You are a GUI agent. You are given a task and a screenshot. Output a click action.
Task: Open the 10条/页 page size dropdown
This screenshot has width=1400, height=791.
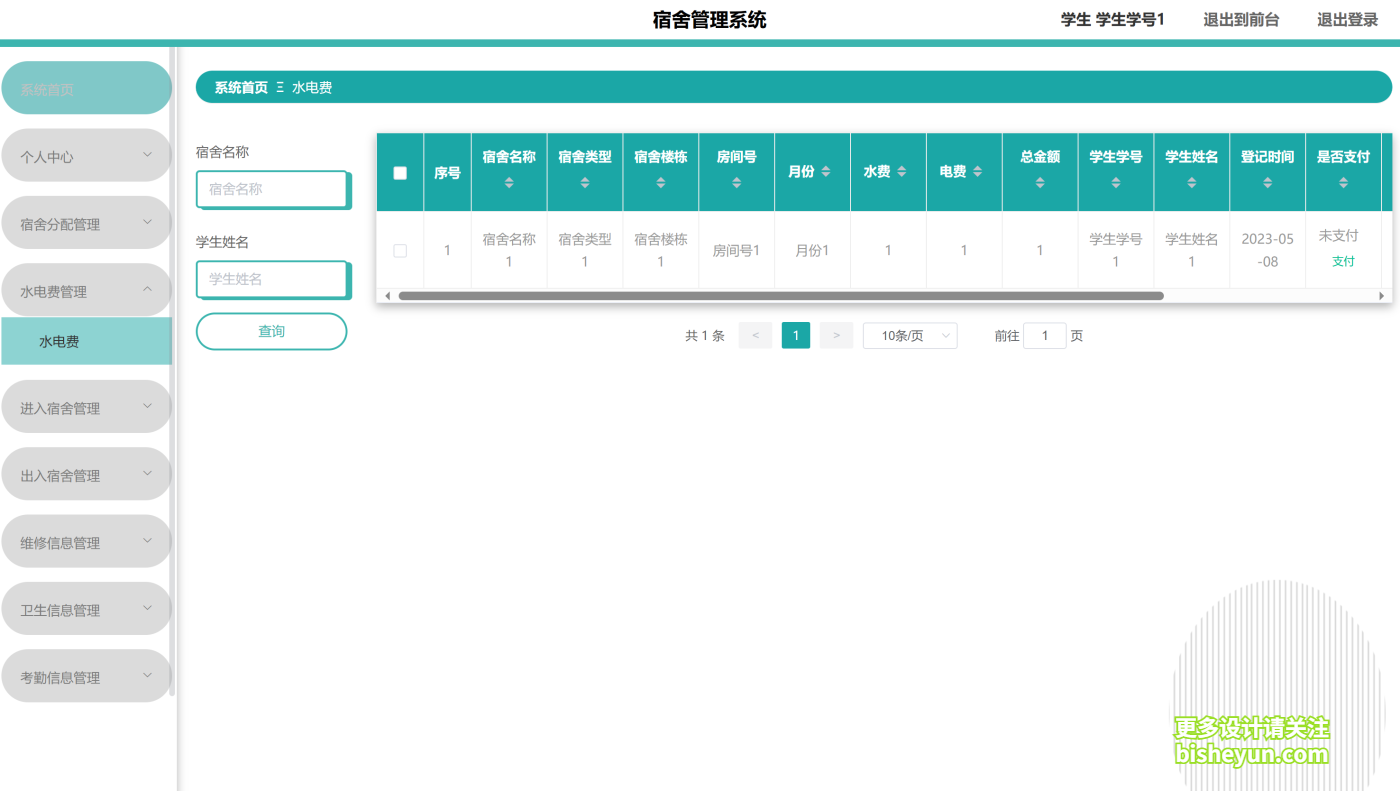pyautogui.click(x=909, y=335)
